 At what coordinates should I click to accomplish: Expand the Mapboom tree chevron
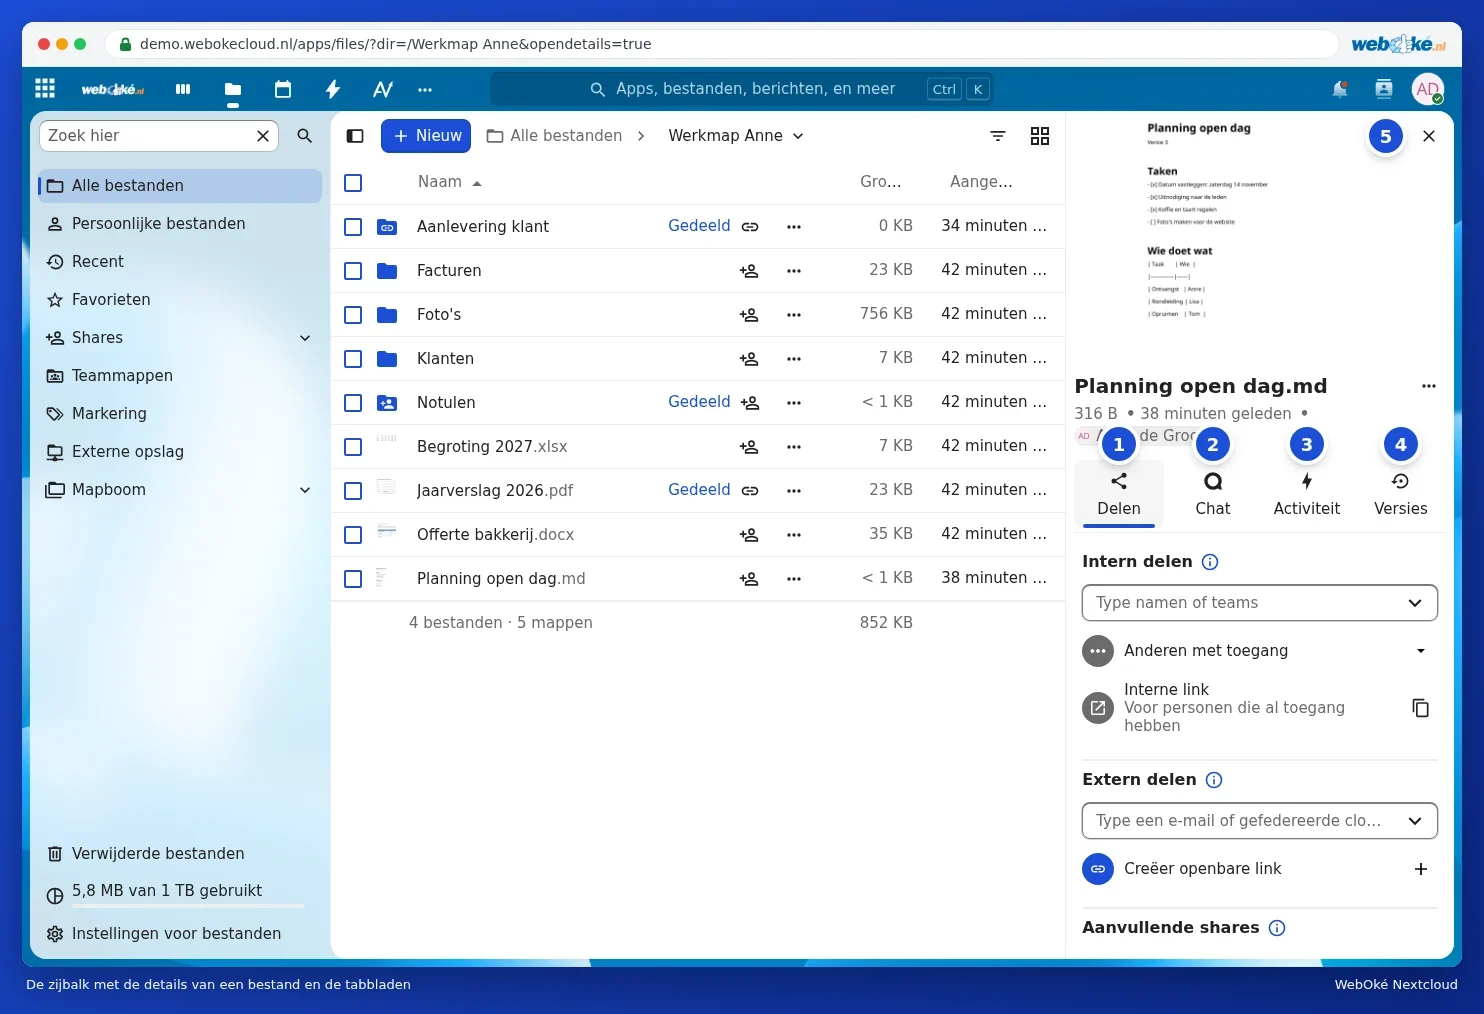coord(305,490)
